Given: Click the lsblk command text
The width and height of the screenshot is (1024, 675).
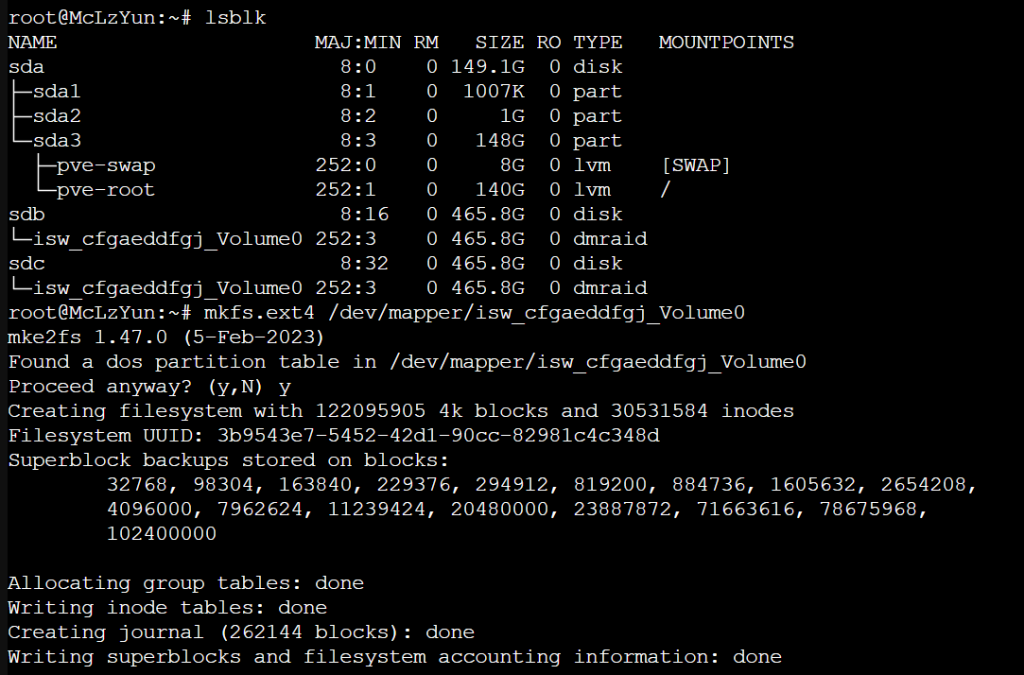Looking at the screenshot, I should tap(235, 18).
